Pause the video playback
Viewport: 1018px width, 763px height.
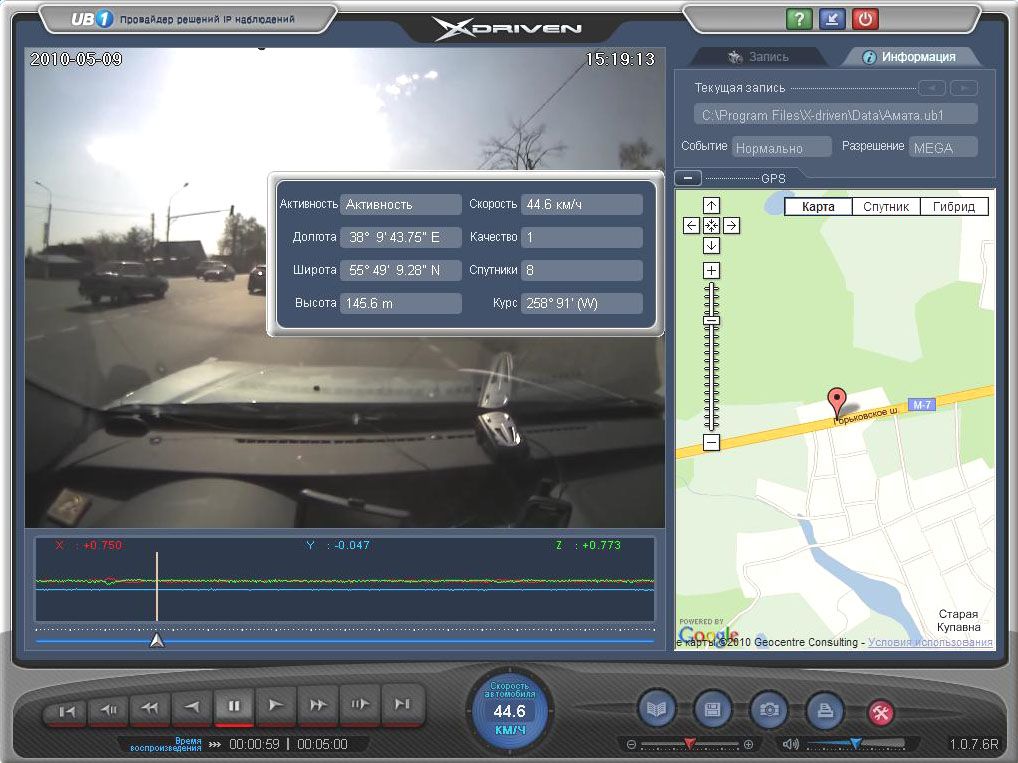point(234,707)
